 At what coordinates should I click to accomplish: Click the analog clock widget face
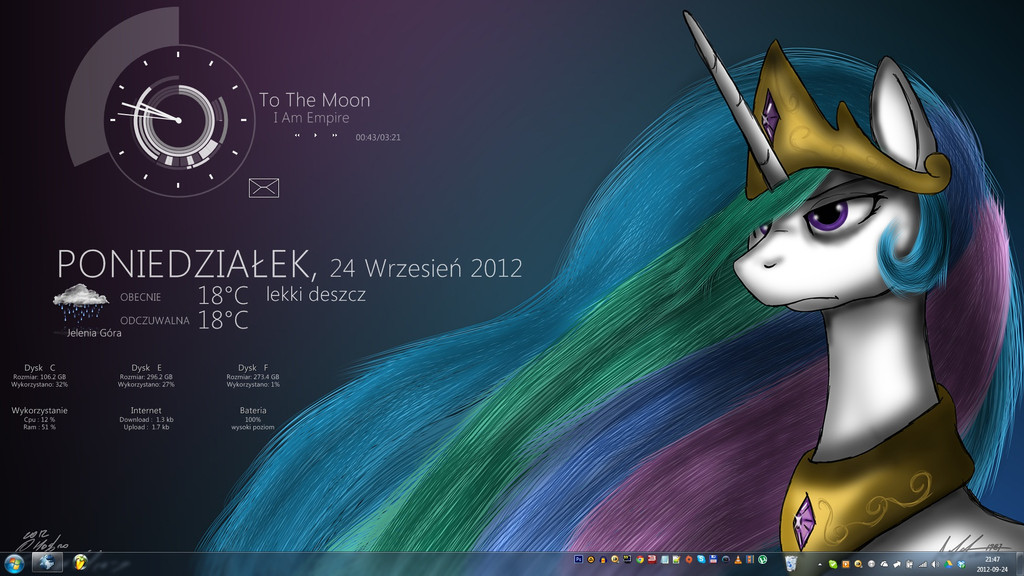178,120
